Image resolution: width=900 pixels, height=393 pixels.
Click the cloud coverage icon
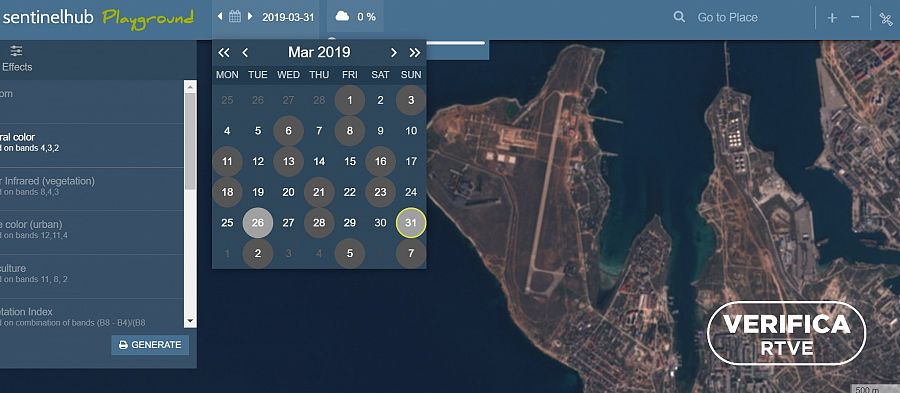pyautogui.click(x=342, y=17)
